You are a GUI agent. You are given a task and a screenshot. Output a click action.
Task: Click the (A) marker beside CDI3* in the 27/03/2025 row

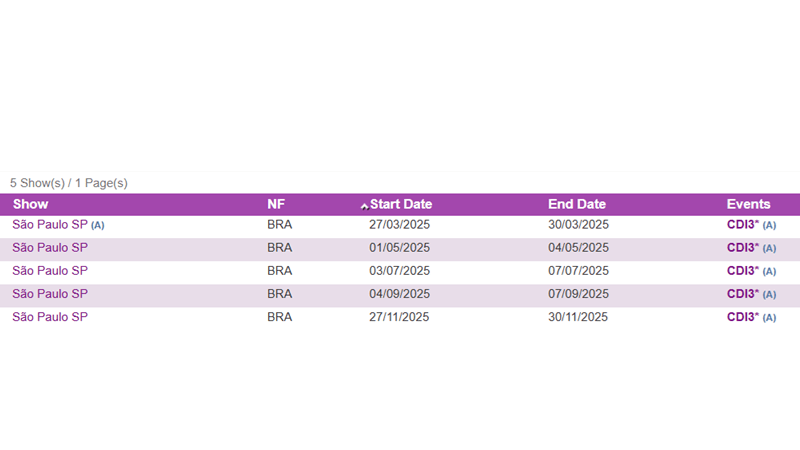[x=769, y=225]
